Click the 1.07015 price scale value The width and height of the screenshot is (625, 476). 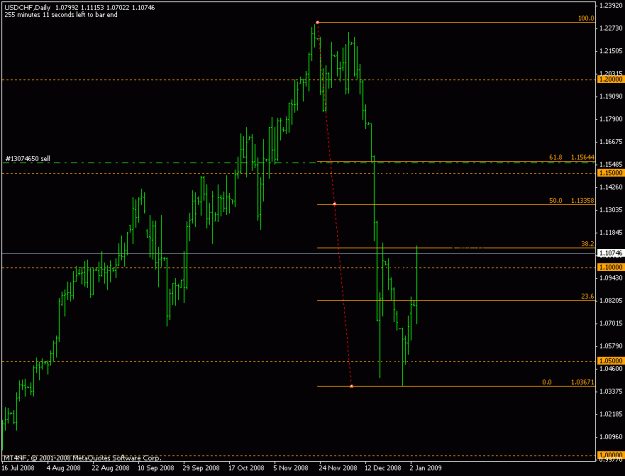[611, 323]
